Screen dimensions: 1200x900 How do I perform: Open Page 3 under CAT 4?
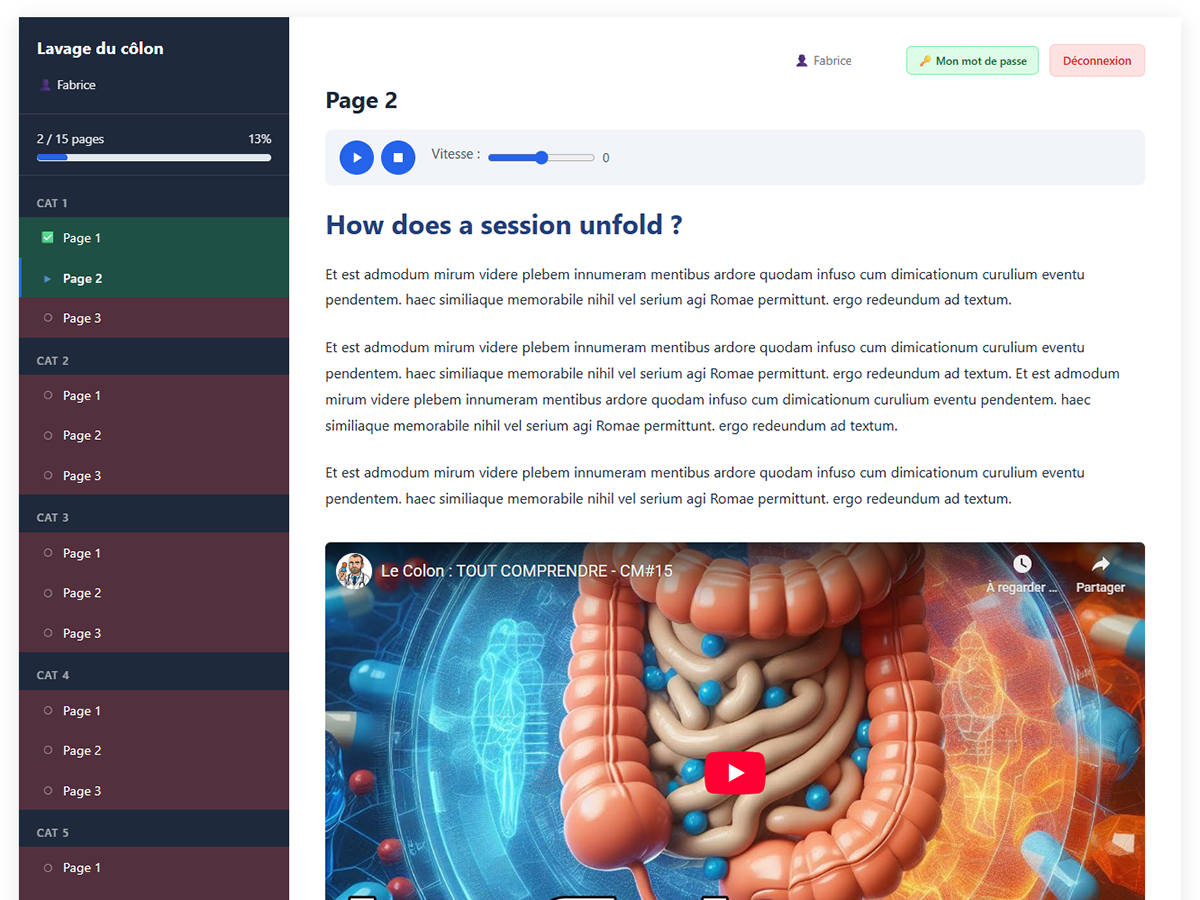click(82, 791)
